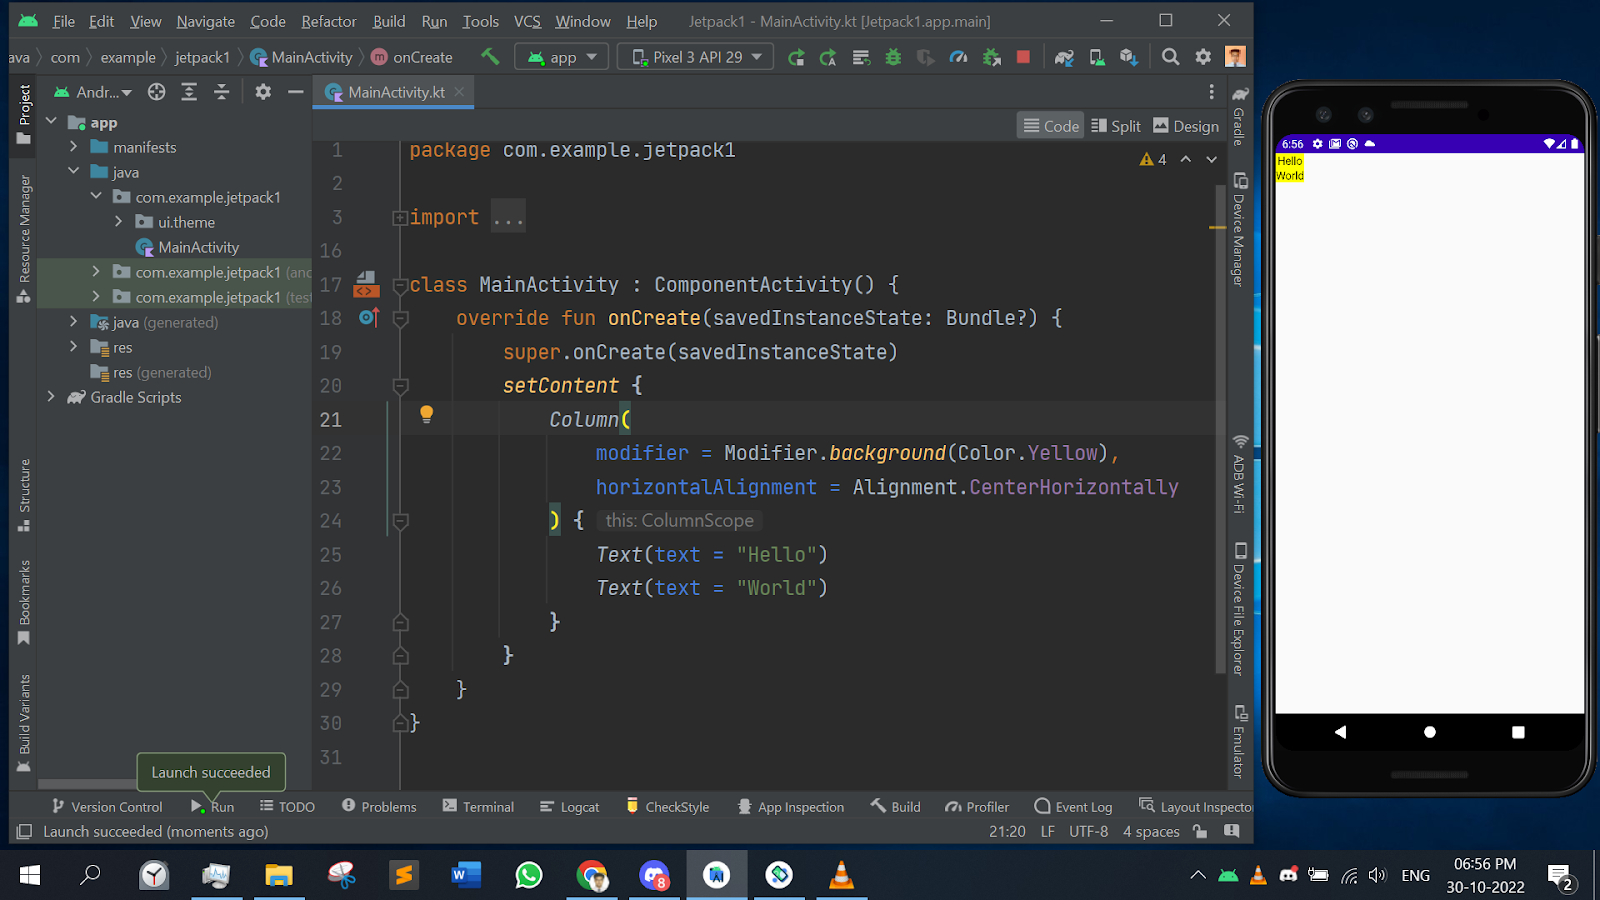This screenshot has height=900, width=1600.
Task: Hide the Project tool window
Action: (295, 92)
